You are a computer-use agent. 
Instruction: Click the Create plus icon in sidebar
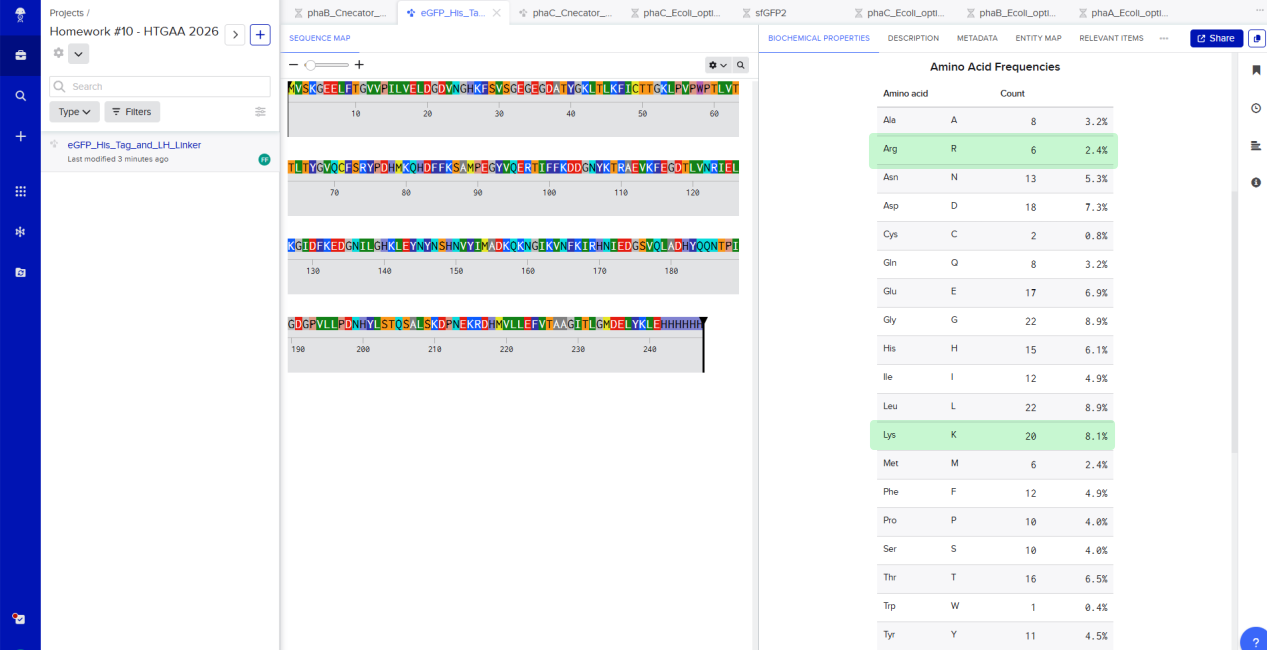(x=20, y=136)
